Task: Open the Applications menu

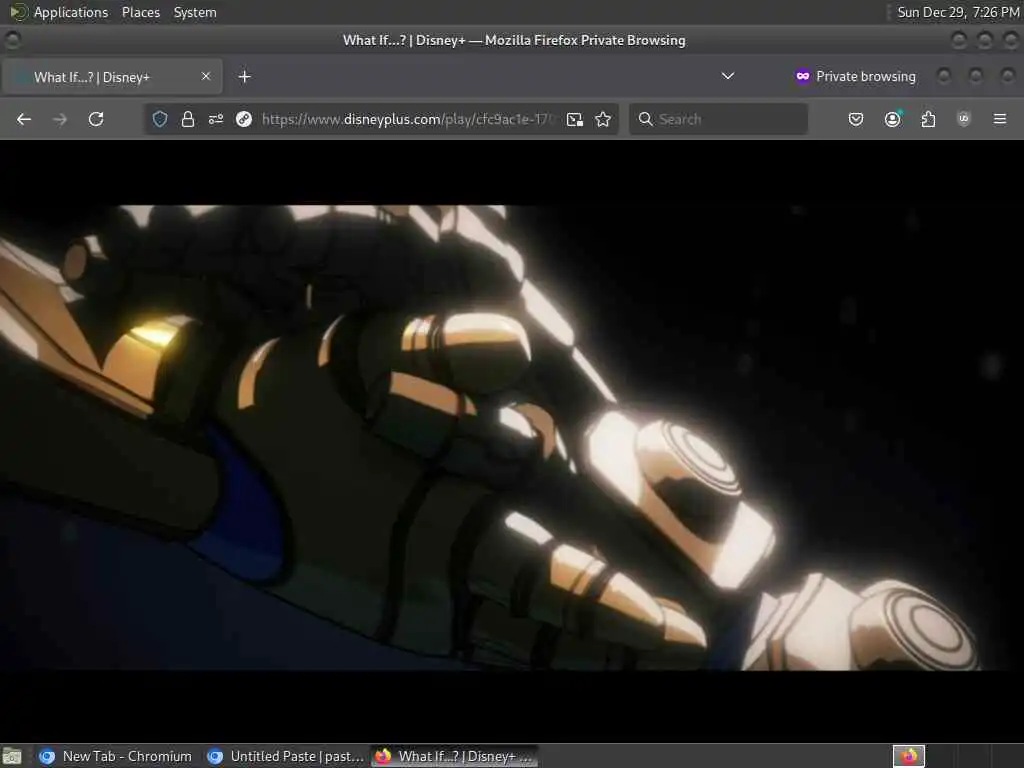Action: [59, 12]
